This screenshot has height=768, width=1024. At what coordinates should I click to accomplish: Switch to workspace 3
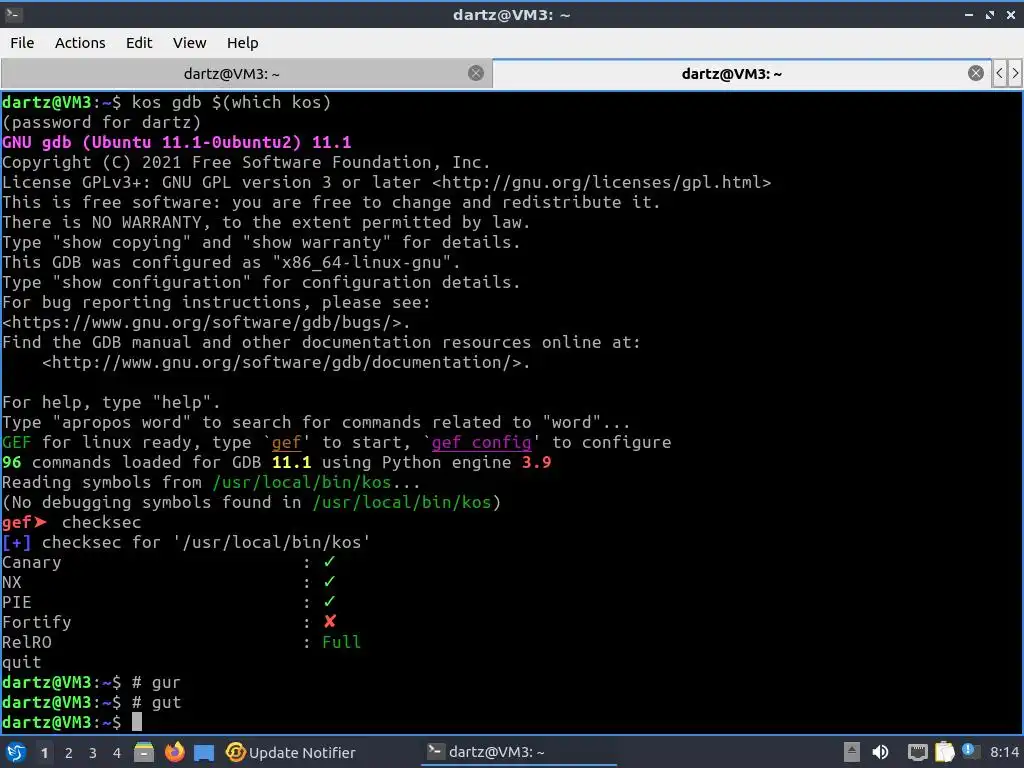pyautogui.click(x=93, y=753)
